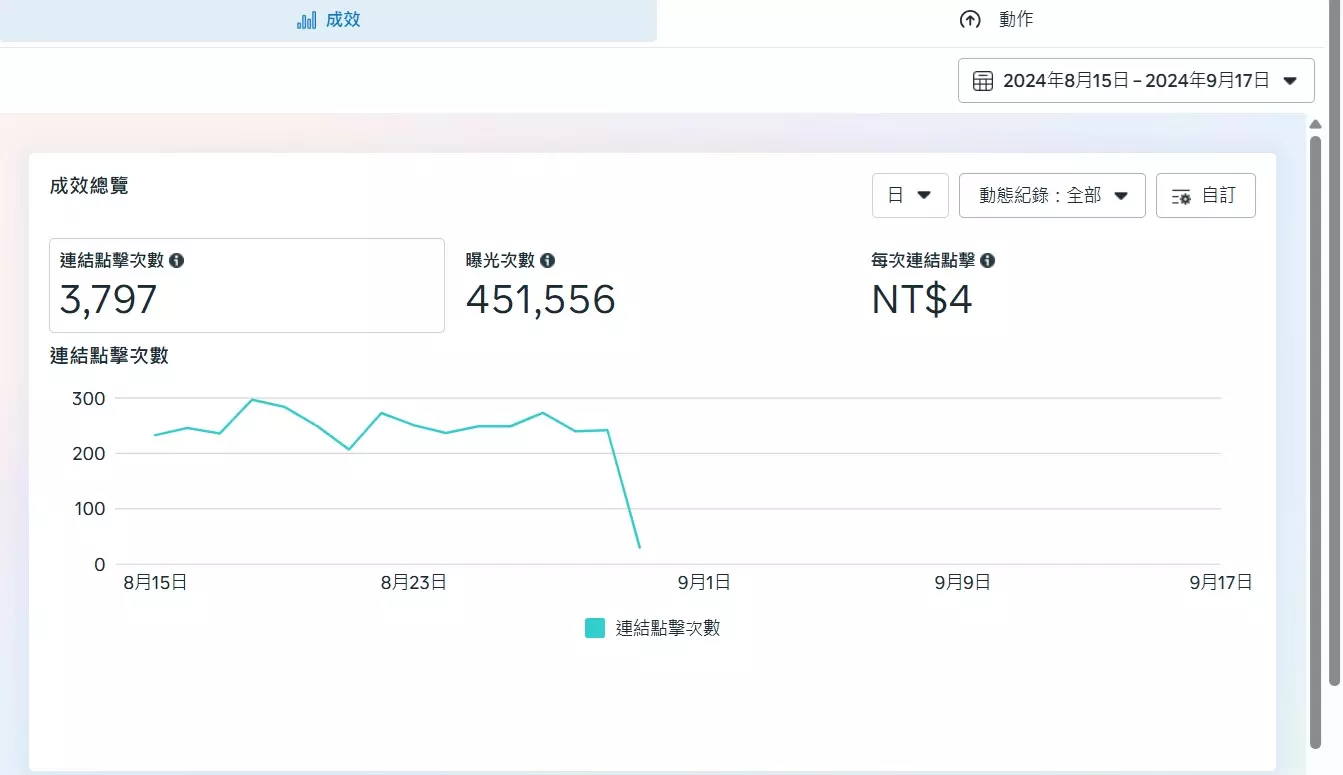Click info icon beside 每次連結點擊
Image resolution: width=1343 pixels, height=775 pixels.
(987, 260)
